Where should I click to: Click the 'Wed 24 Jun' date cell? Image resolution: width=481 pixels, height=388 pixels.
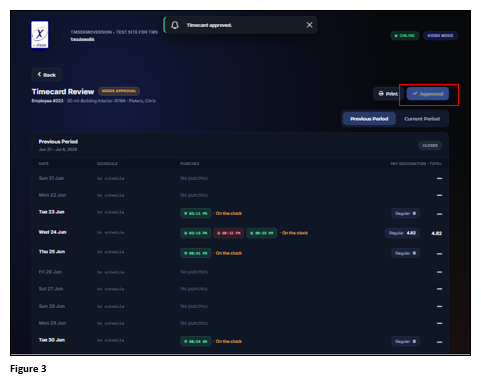[52, 232]
